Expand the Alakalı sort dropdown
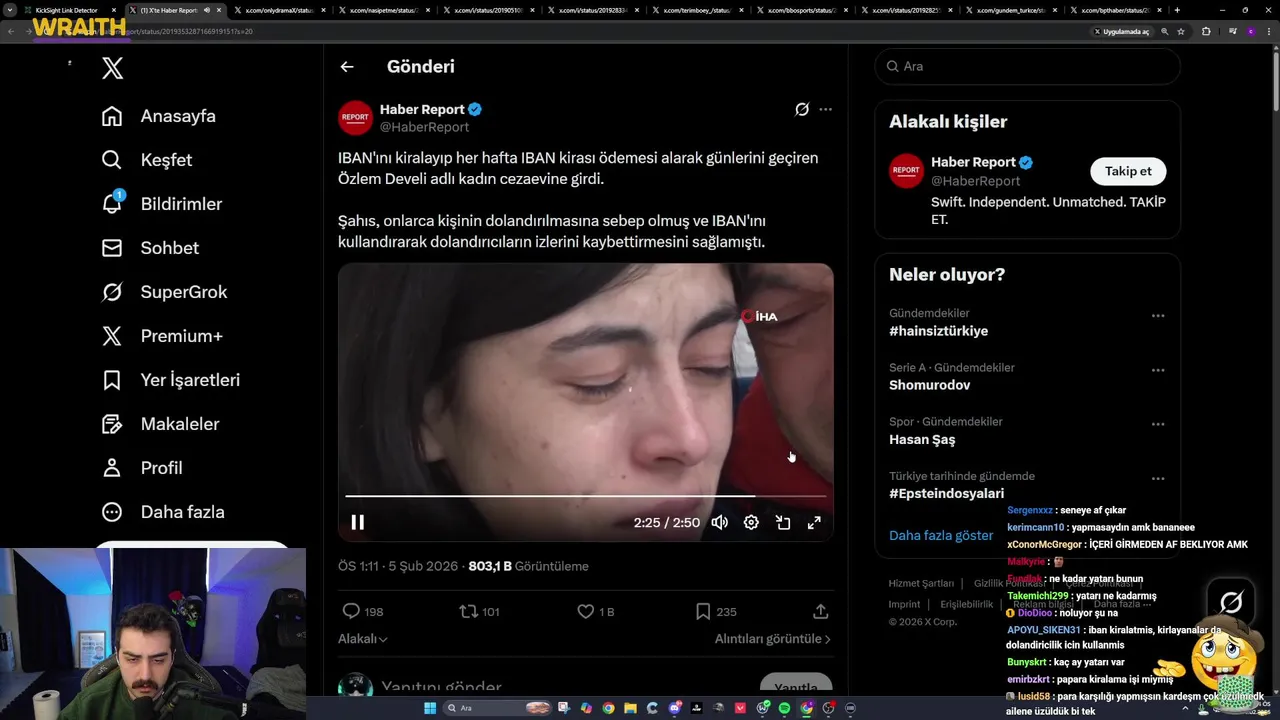The height and width of the screenshot is (720, 1280). coord(363,638)
